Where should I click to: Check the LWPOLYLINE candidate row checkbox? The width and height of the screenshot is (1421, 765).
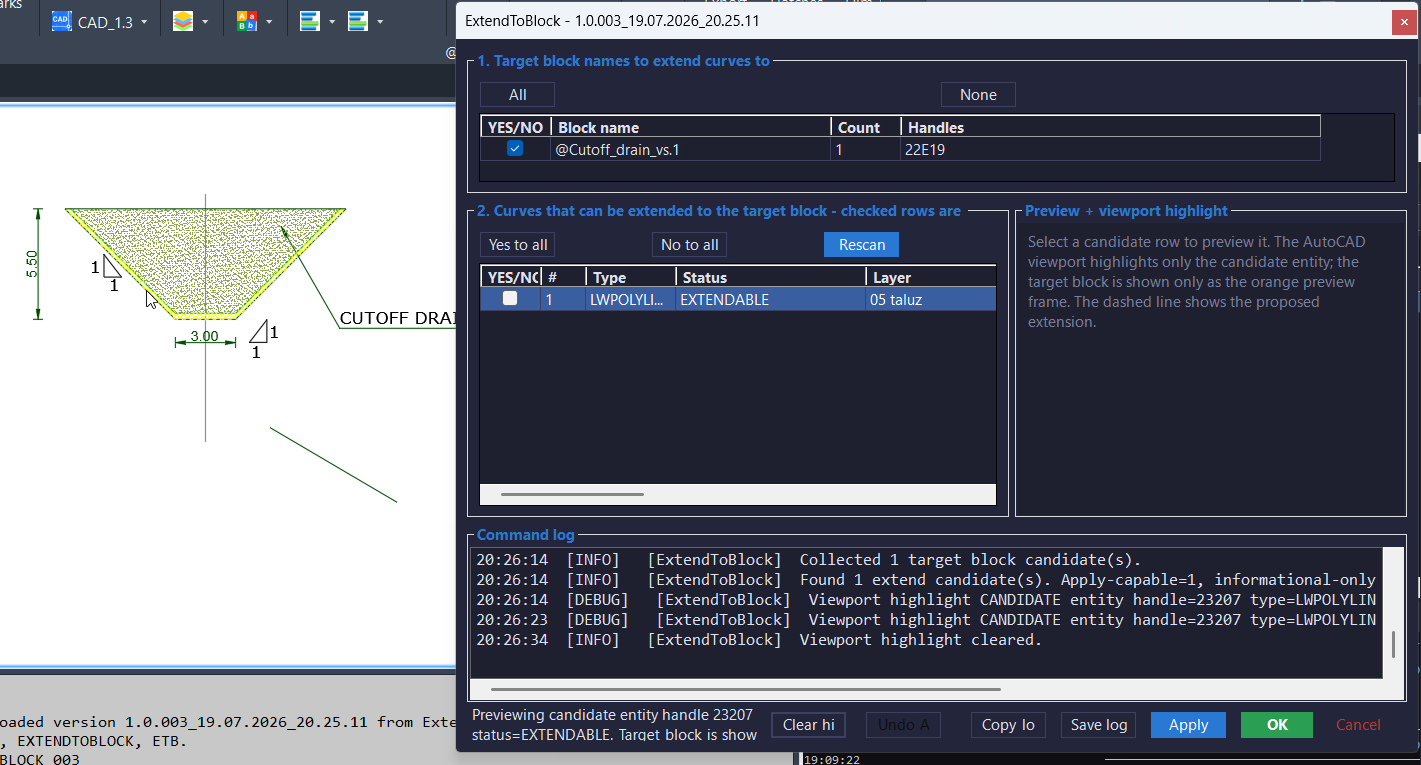[510, 298]
